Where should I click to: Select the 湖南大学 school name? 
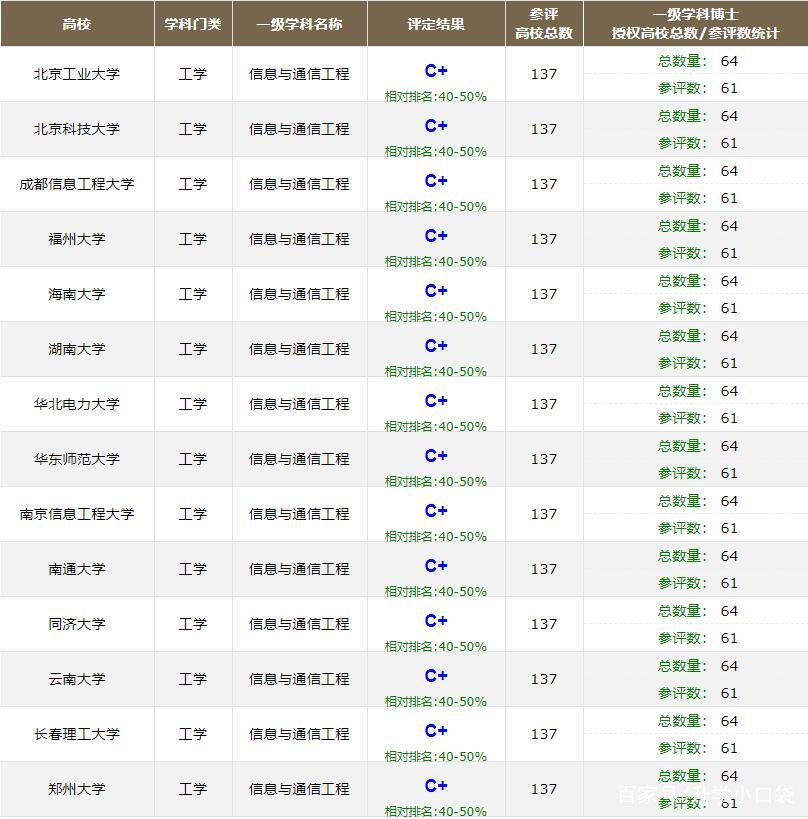pyautogui.click(x=77, y=349)
